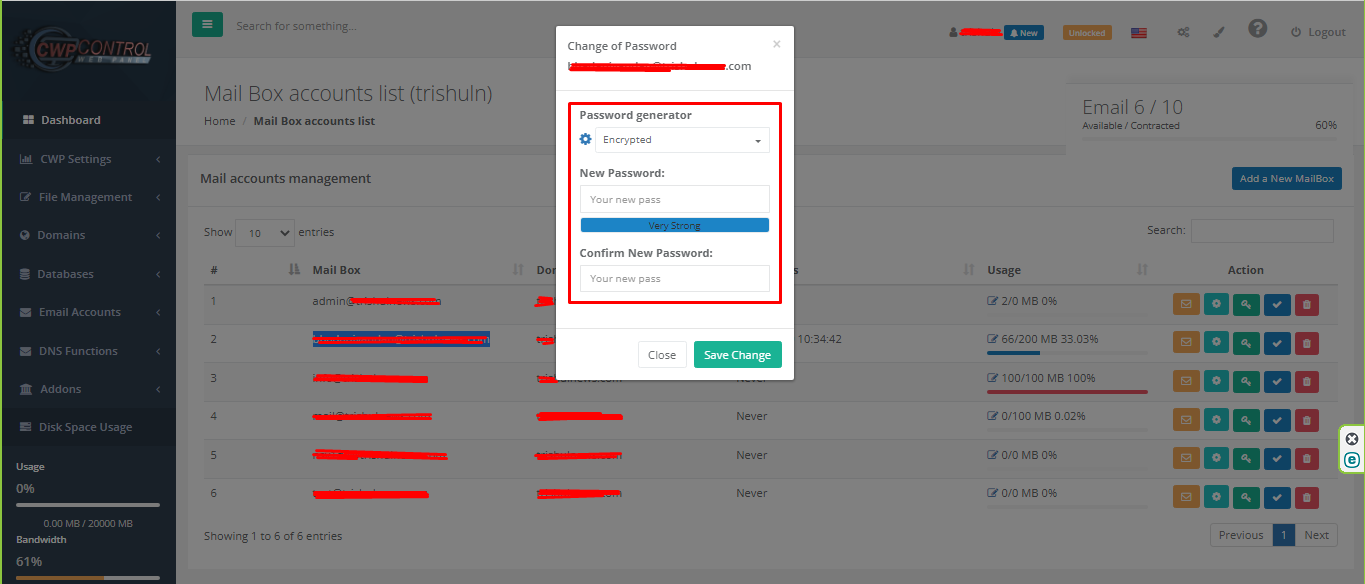Click the CWP Control Web Panel logo

click(81, 49)
